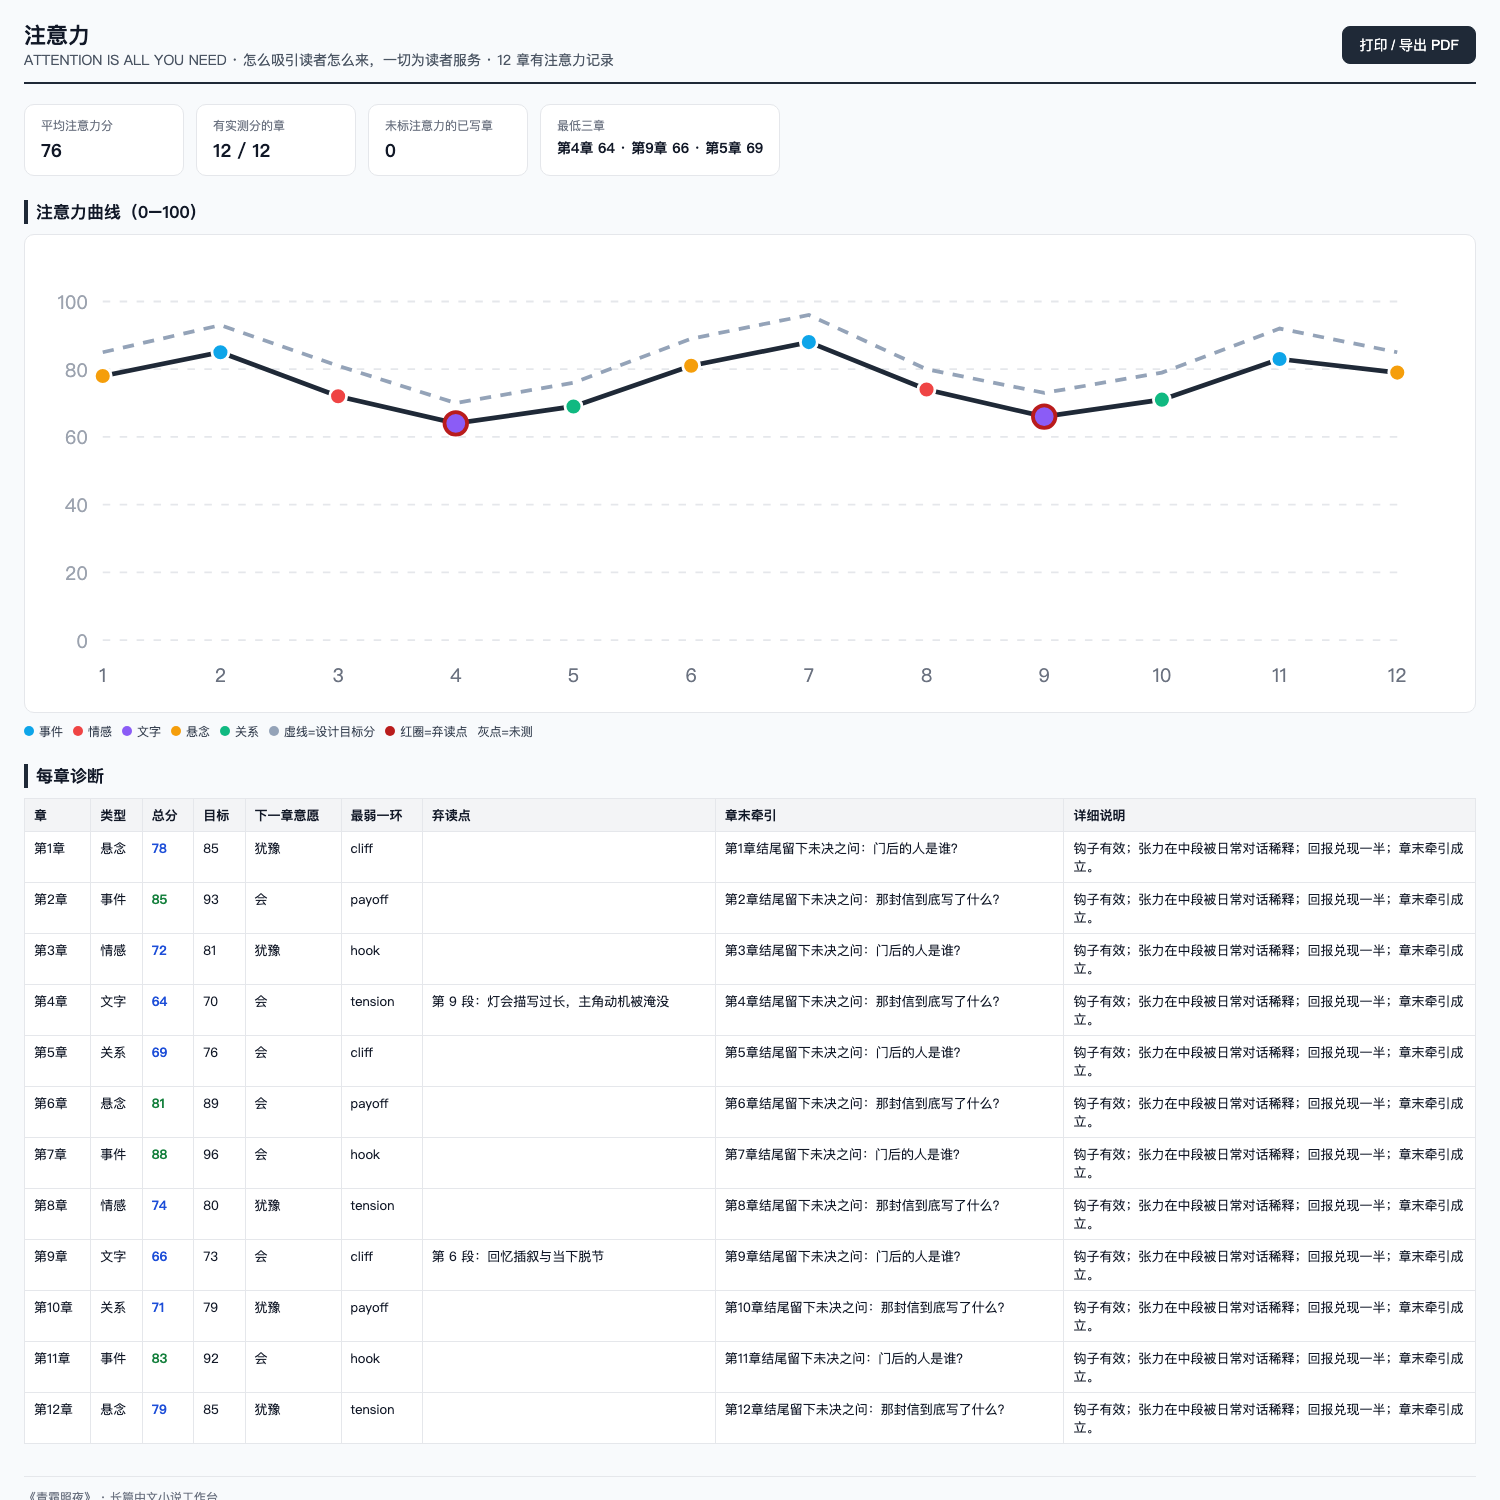Viewport: 1500px width, 1500px height.
Task: Click the 最低三章 summary card
Action: tap(660, 140)
